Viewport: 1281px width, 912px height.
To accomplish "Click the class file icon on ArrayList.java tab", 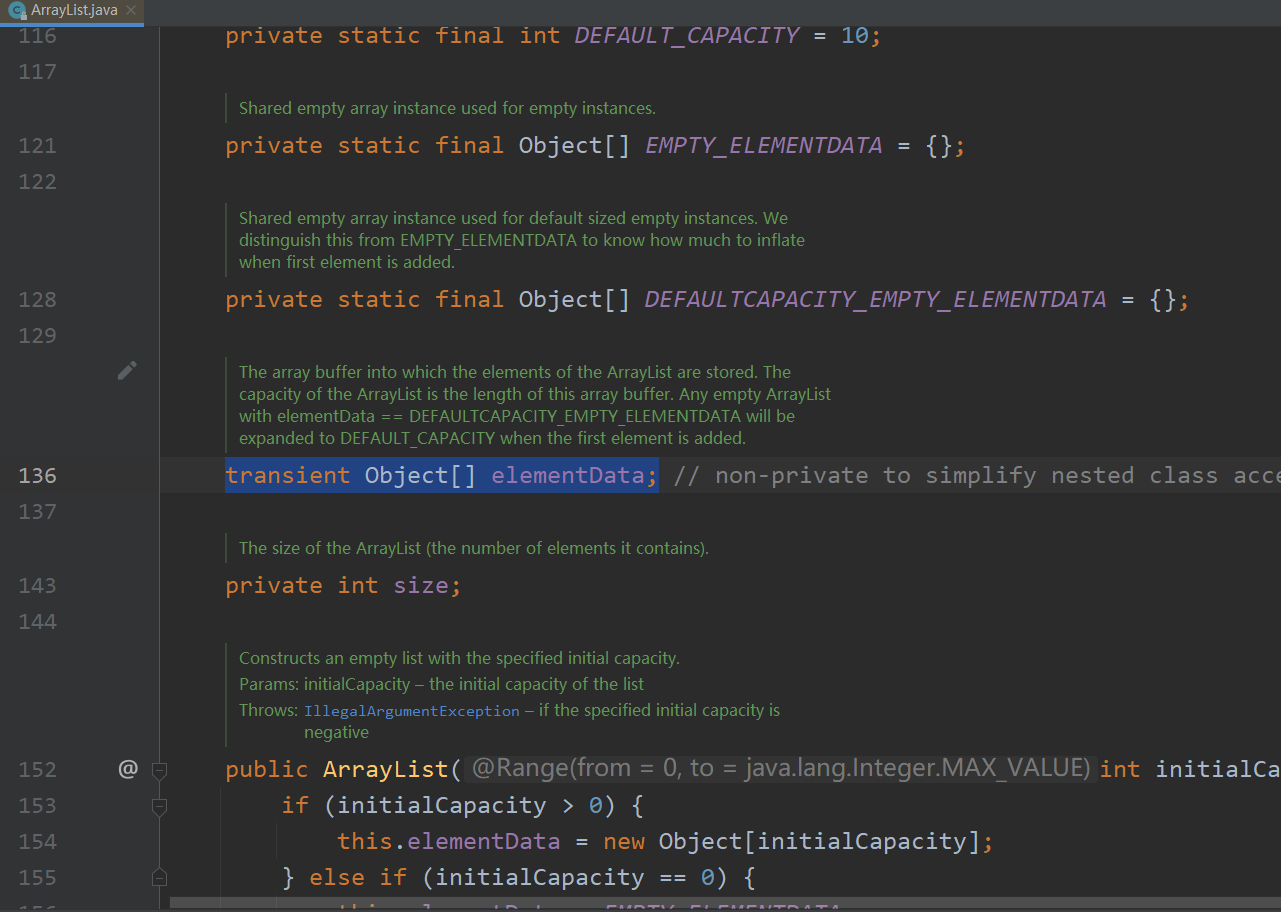I will (x=17, y=11).
